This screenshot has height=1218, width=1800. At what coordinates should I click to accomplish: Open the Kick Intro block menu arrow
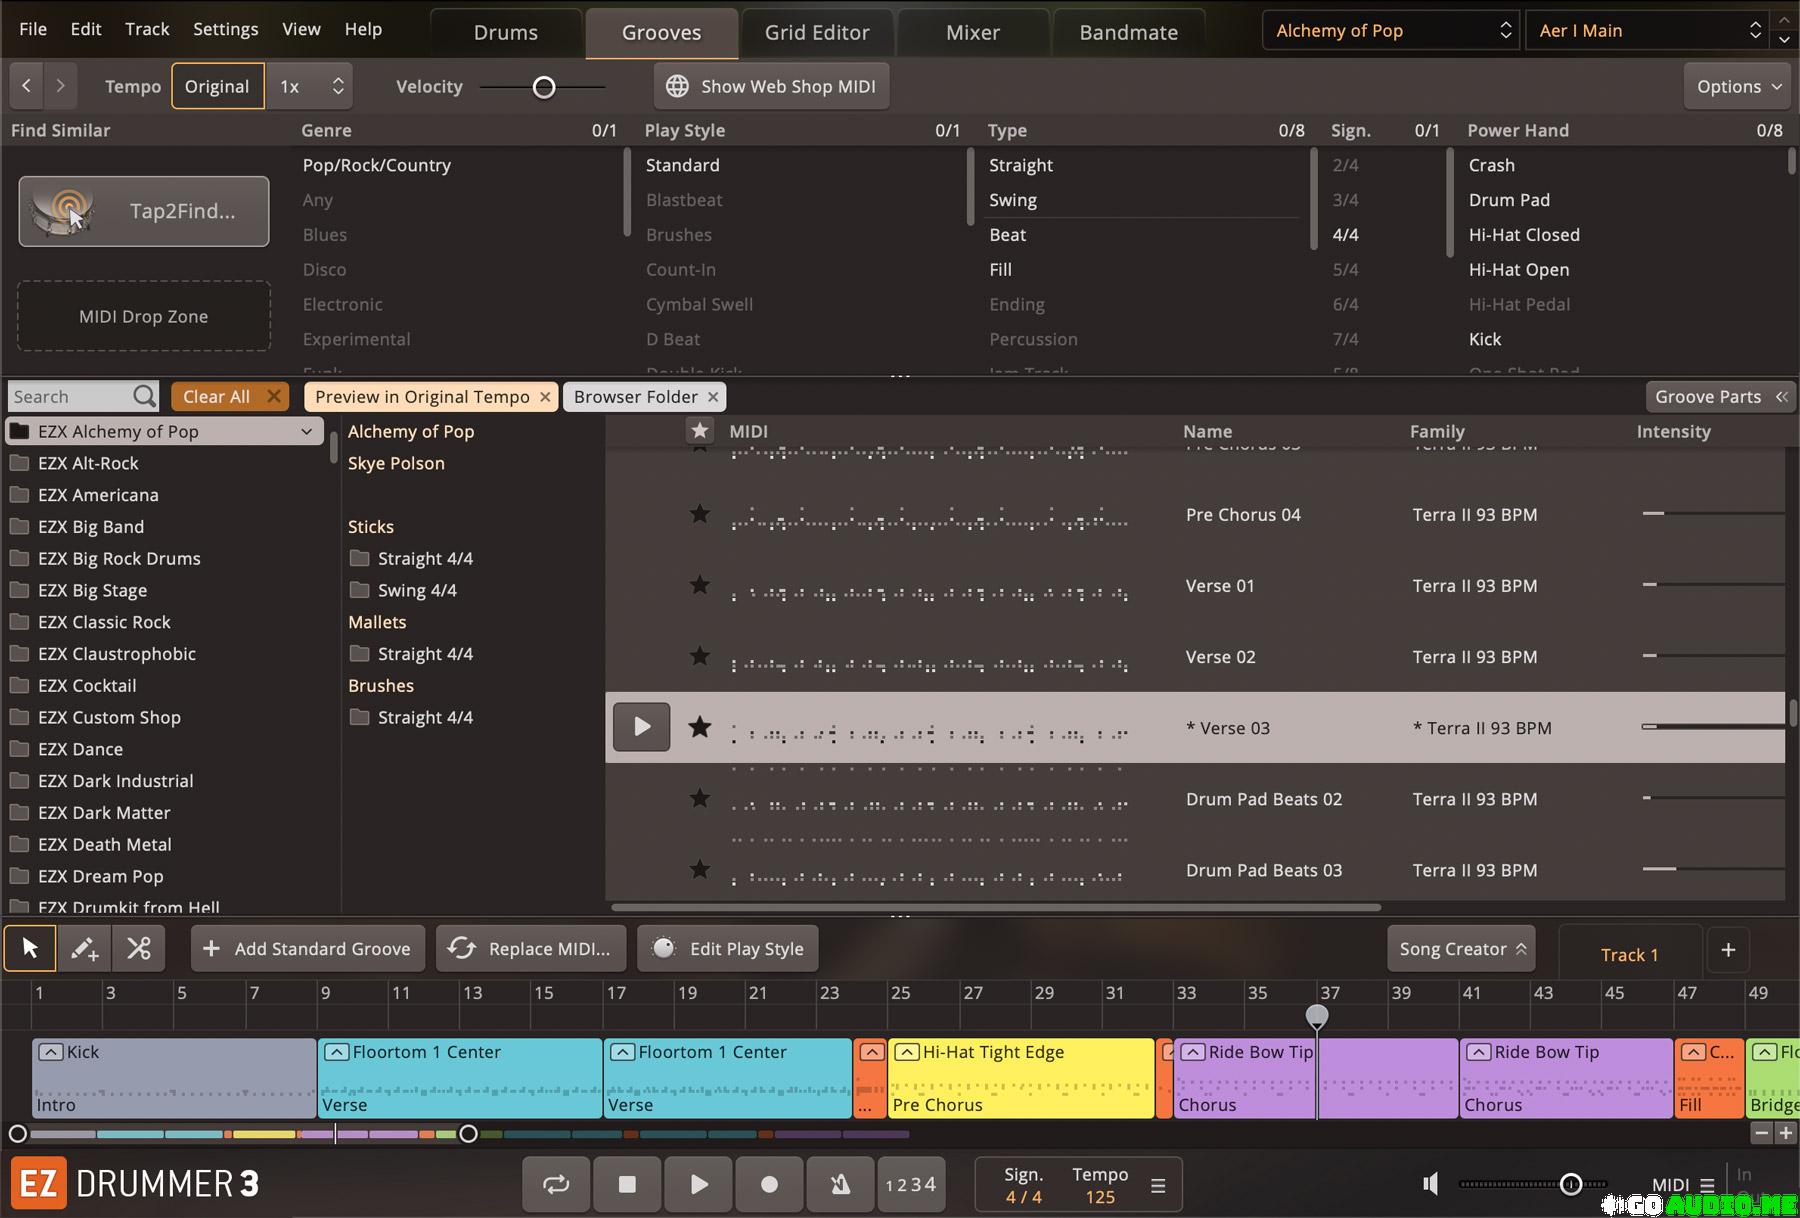(51, 1052)
